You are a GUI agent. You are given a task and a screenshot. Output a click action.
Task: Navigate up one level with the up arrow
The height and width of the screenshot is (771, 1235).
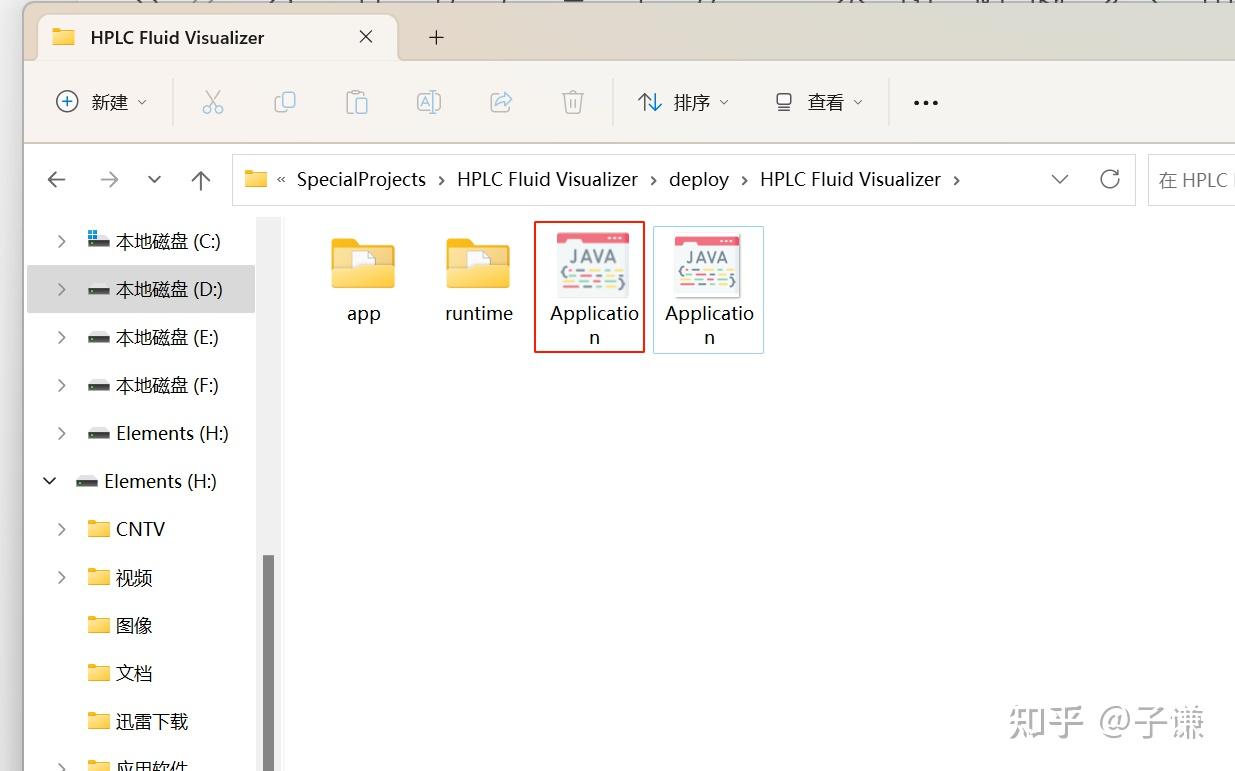click(200, 179)
